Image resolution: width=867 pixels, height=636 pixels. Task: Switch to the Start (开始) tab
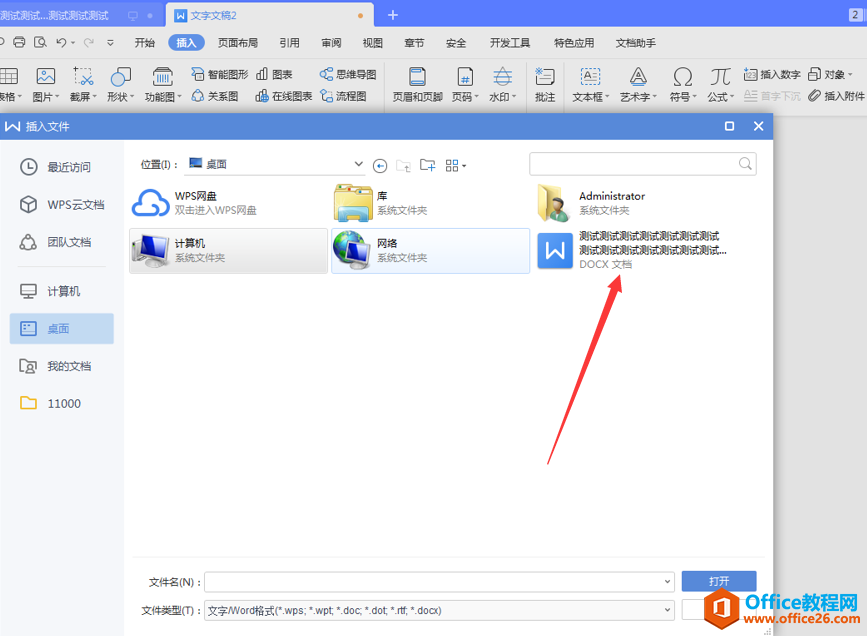pos(145,43)
